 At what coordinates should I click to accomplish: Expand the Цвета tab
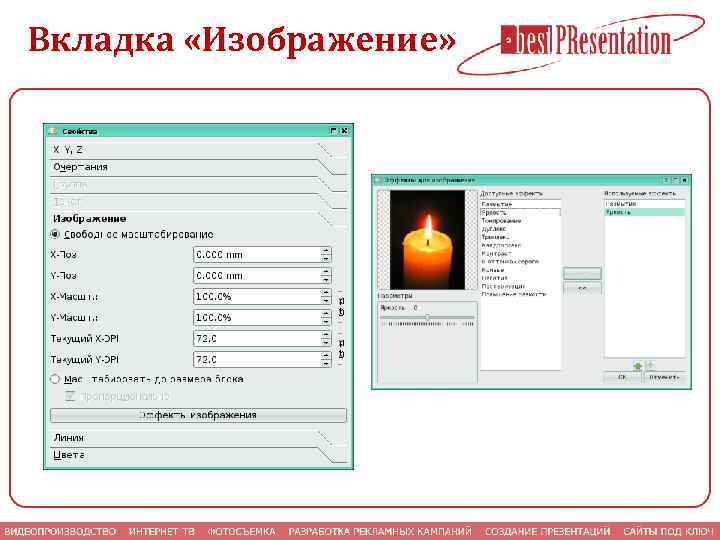pos(197,455)
